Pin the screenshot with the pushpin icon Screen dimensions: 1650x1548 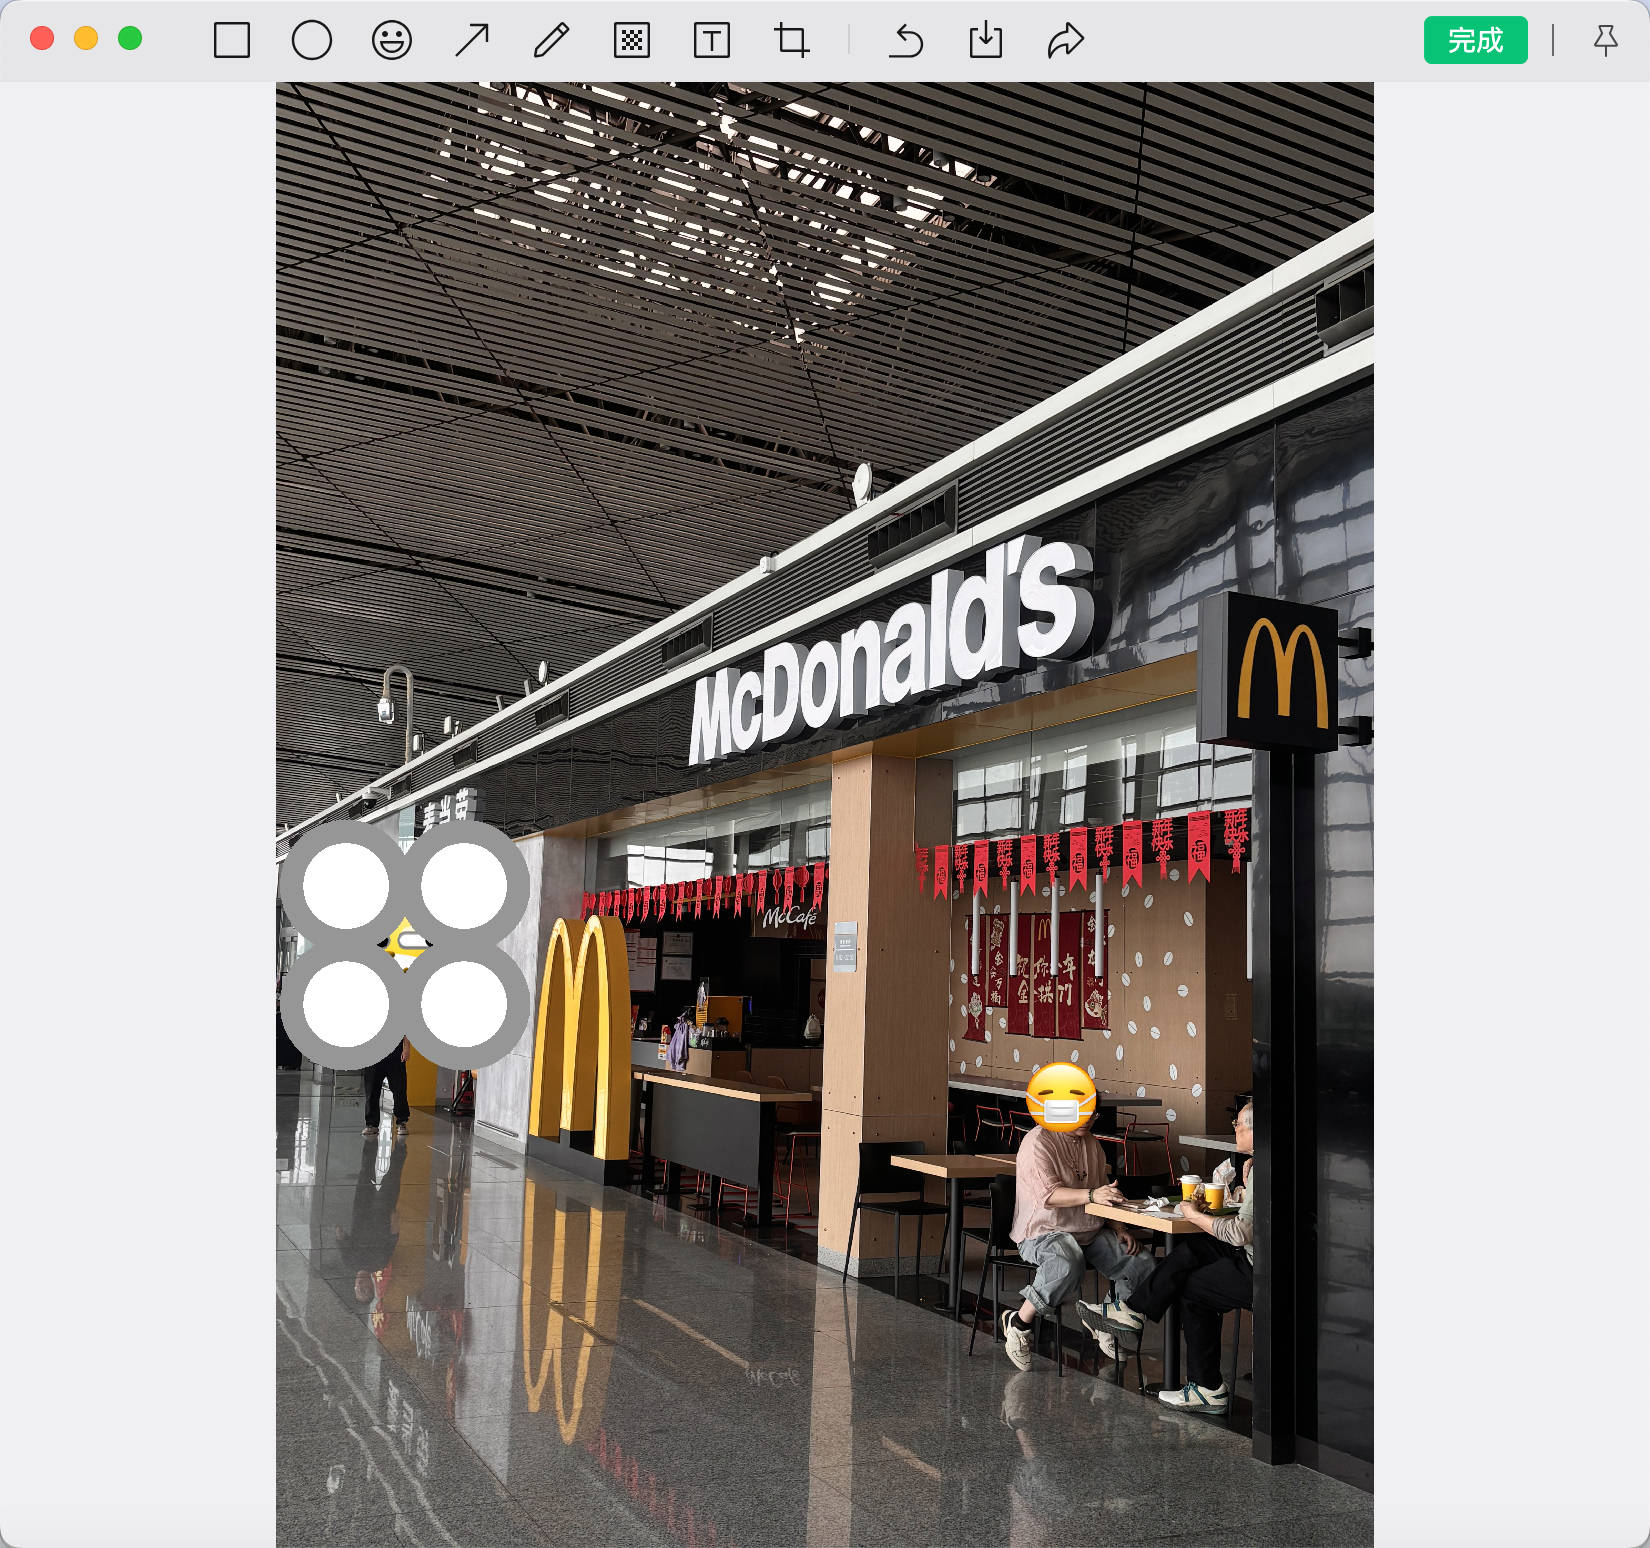1605,41
